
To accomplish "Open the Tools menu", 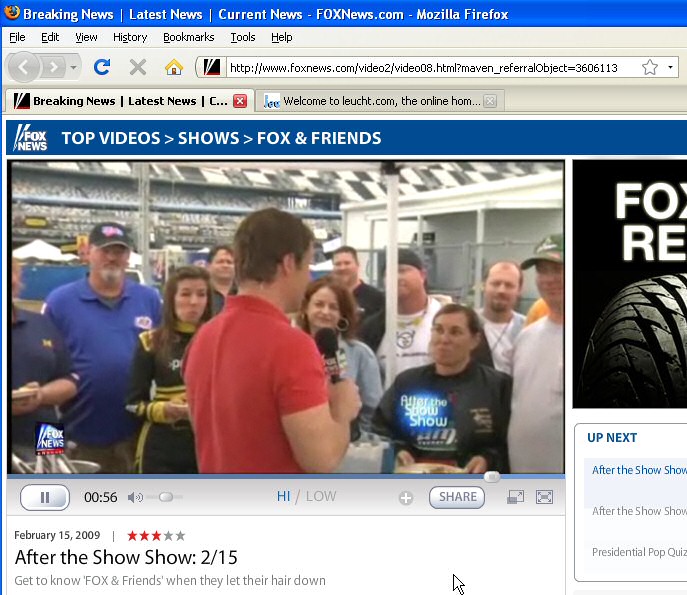I will [243, 37].
